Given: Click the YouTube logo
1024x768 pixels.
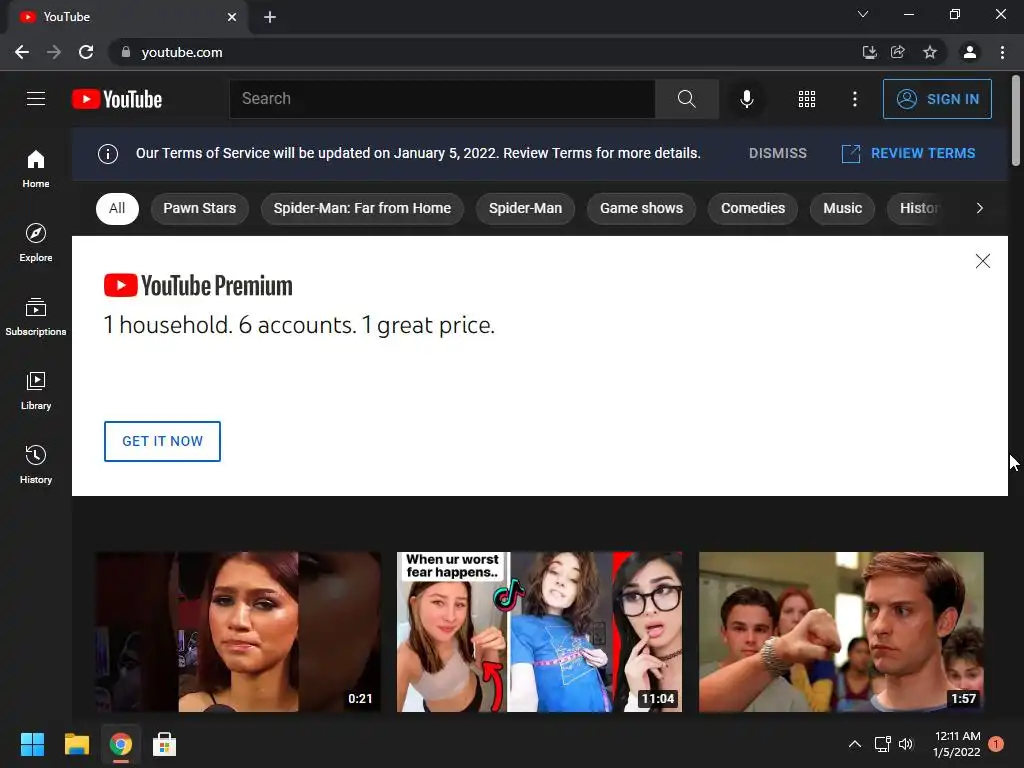Looking at the screenshot, I should tap(117, 99).
